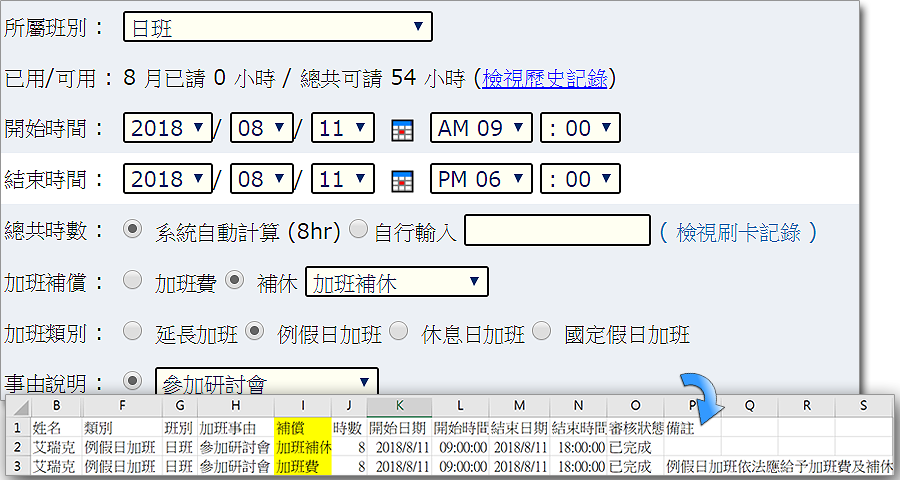
Task: Select 自行輸入 radio button
Action: click(x=358, y=230)
